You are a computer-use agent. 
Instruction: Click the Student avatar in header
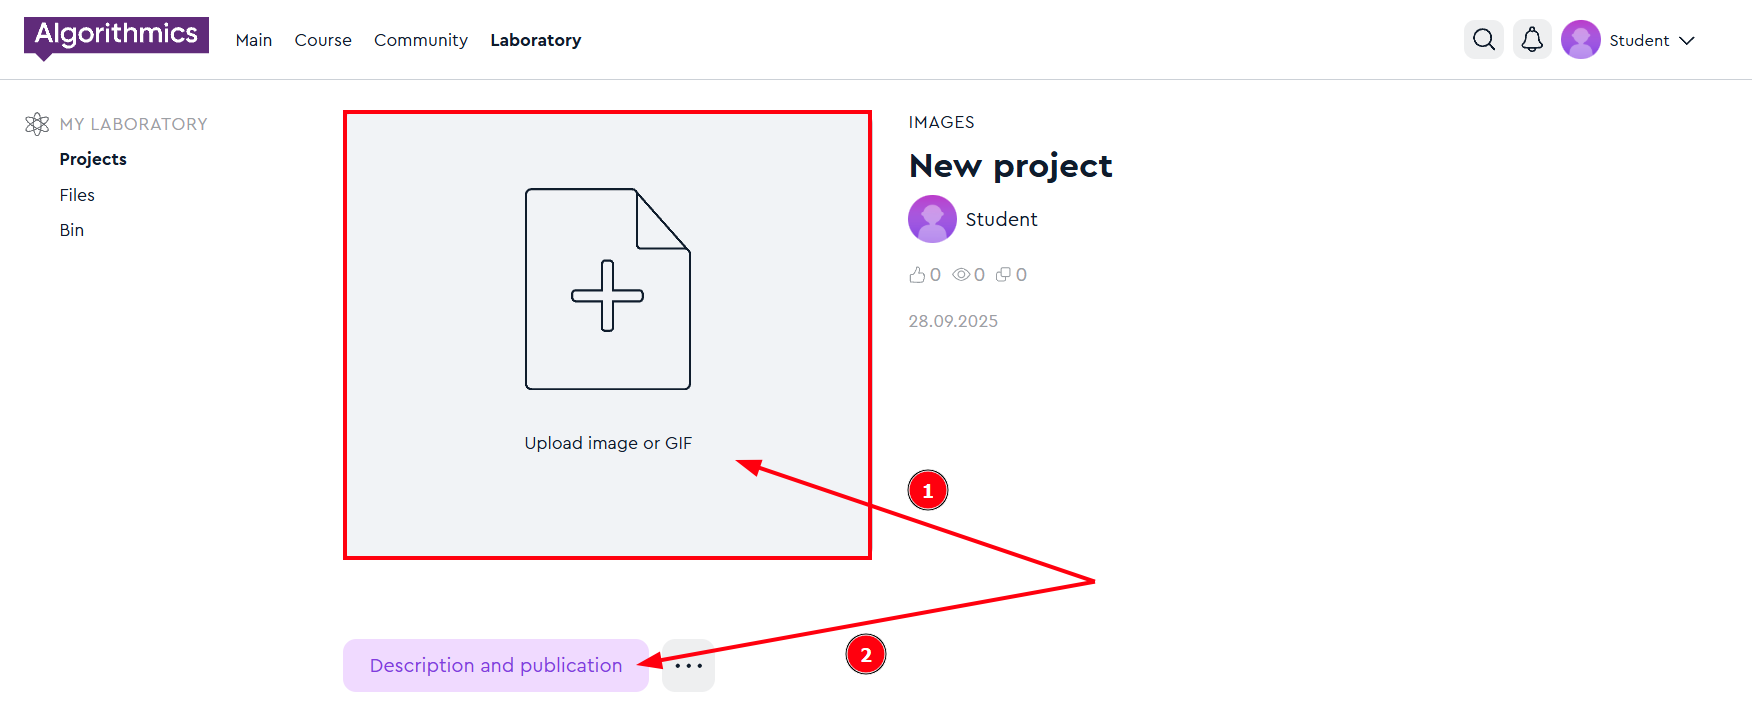tap(1580, 40)
